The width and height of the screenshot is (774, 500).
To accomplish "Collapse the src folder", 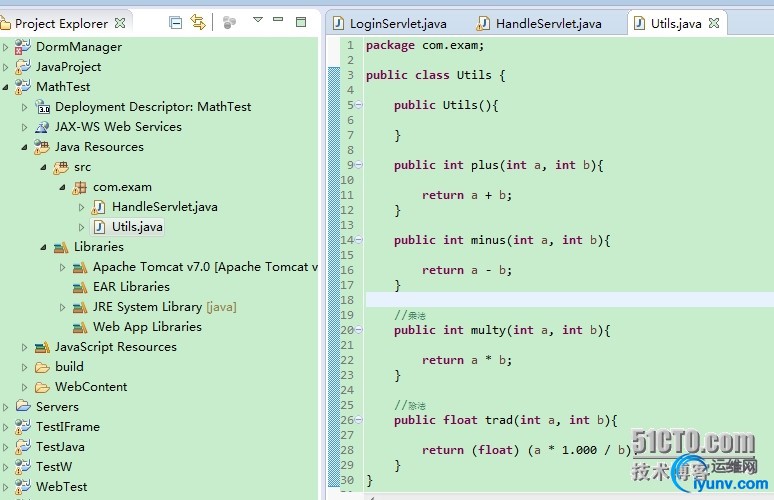I will point(43,167).
